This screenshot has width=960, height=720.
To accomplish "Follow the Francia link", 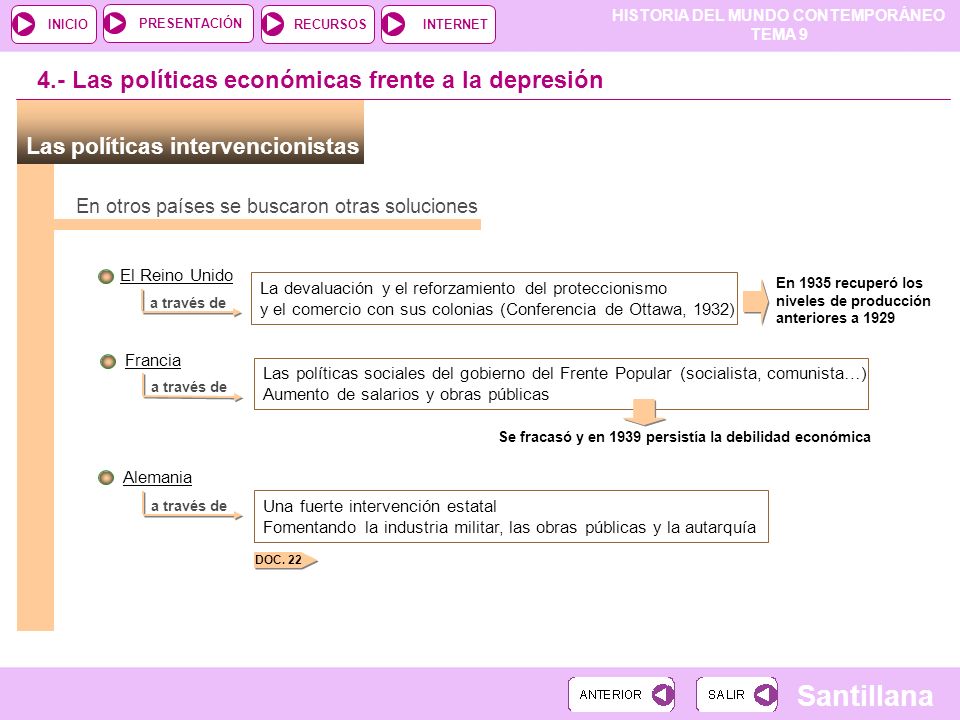I will [153, 361].
